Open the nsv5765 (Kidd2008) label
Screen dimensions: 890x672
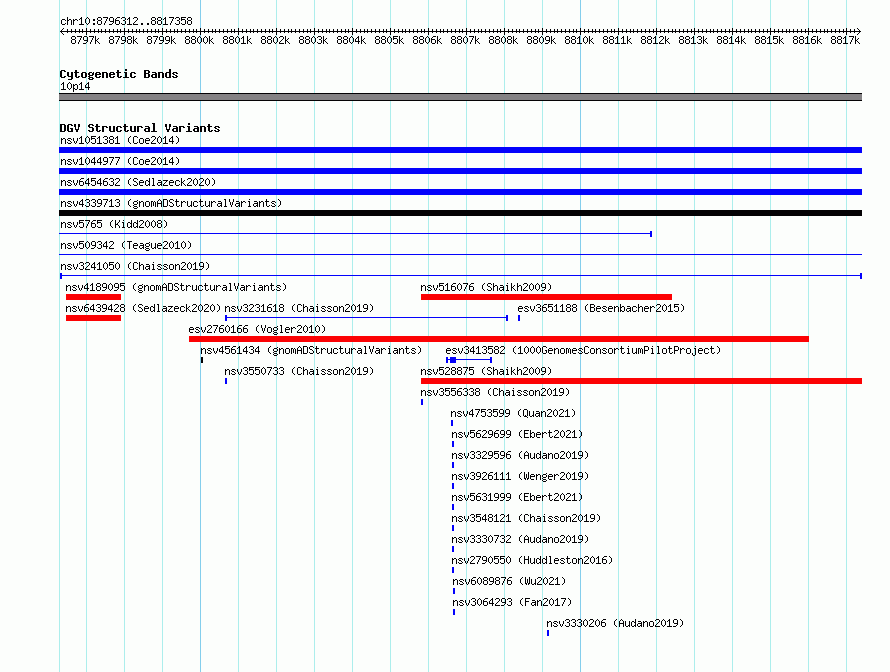[114, 224]
